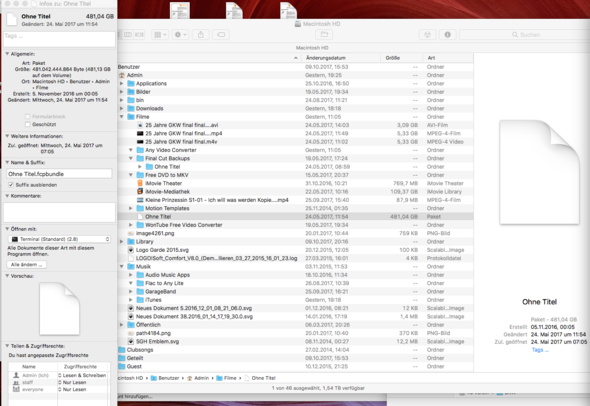Expand the Ohne Titel folder in Final Cut Backups

(140, 167)
